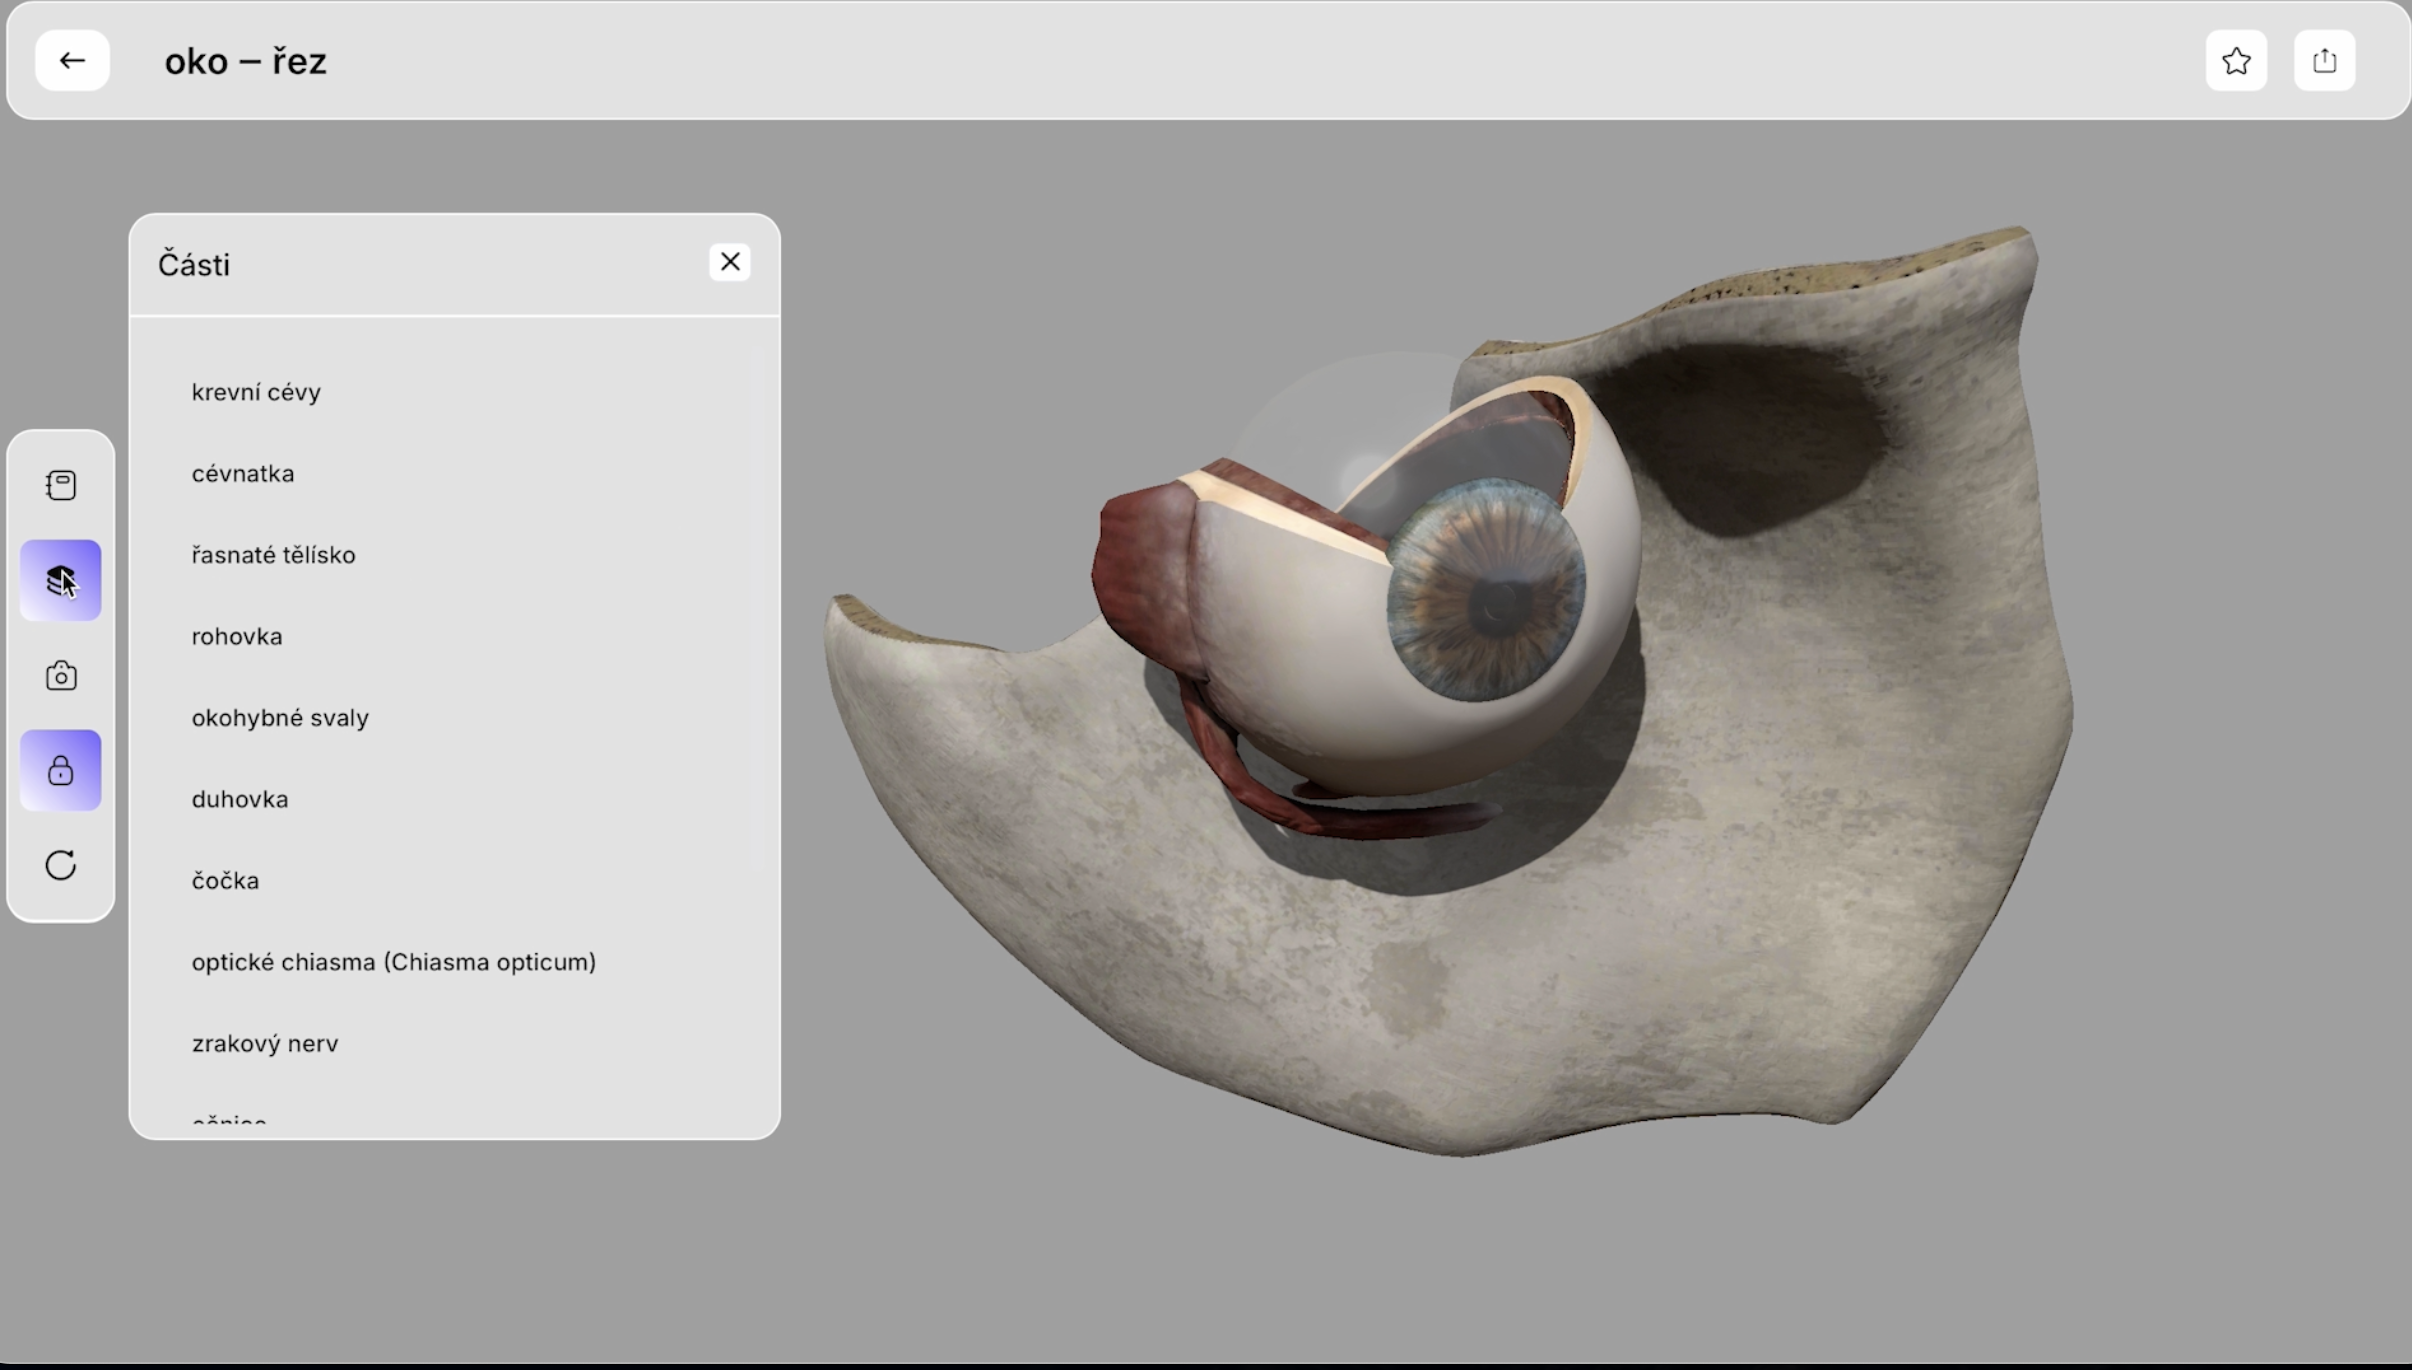
Task: Reset view with the circular arrow icon
Action: (x=61, y=865)
